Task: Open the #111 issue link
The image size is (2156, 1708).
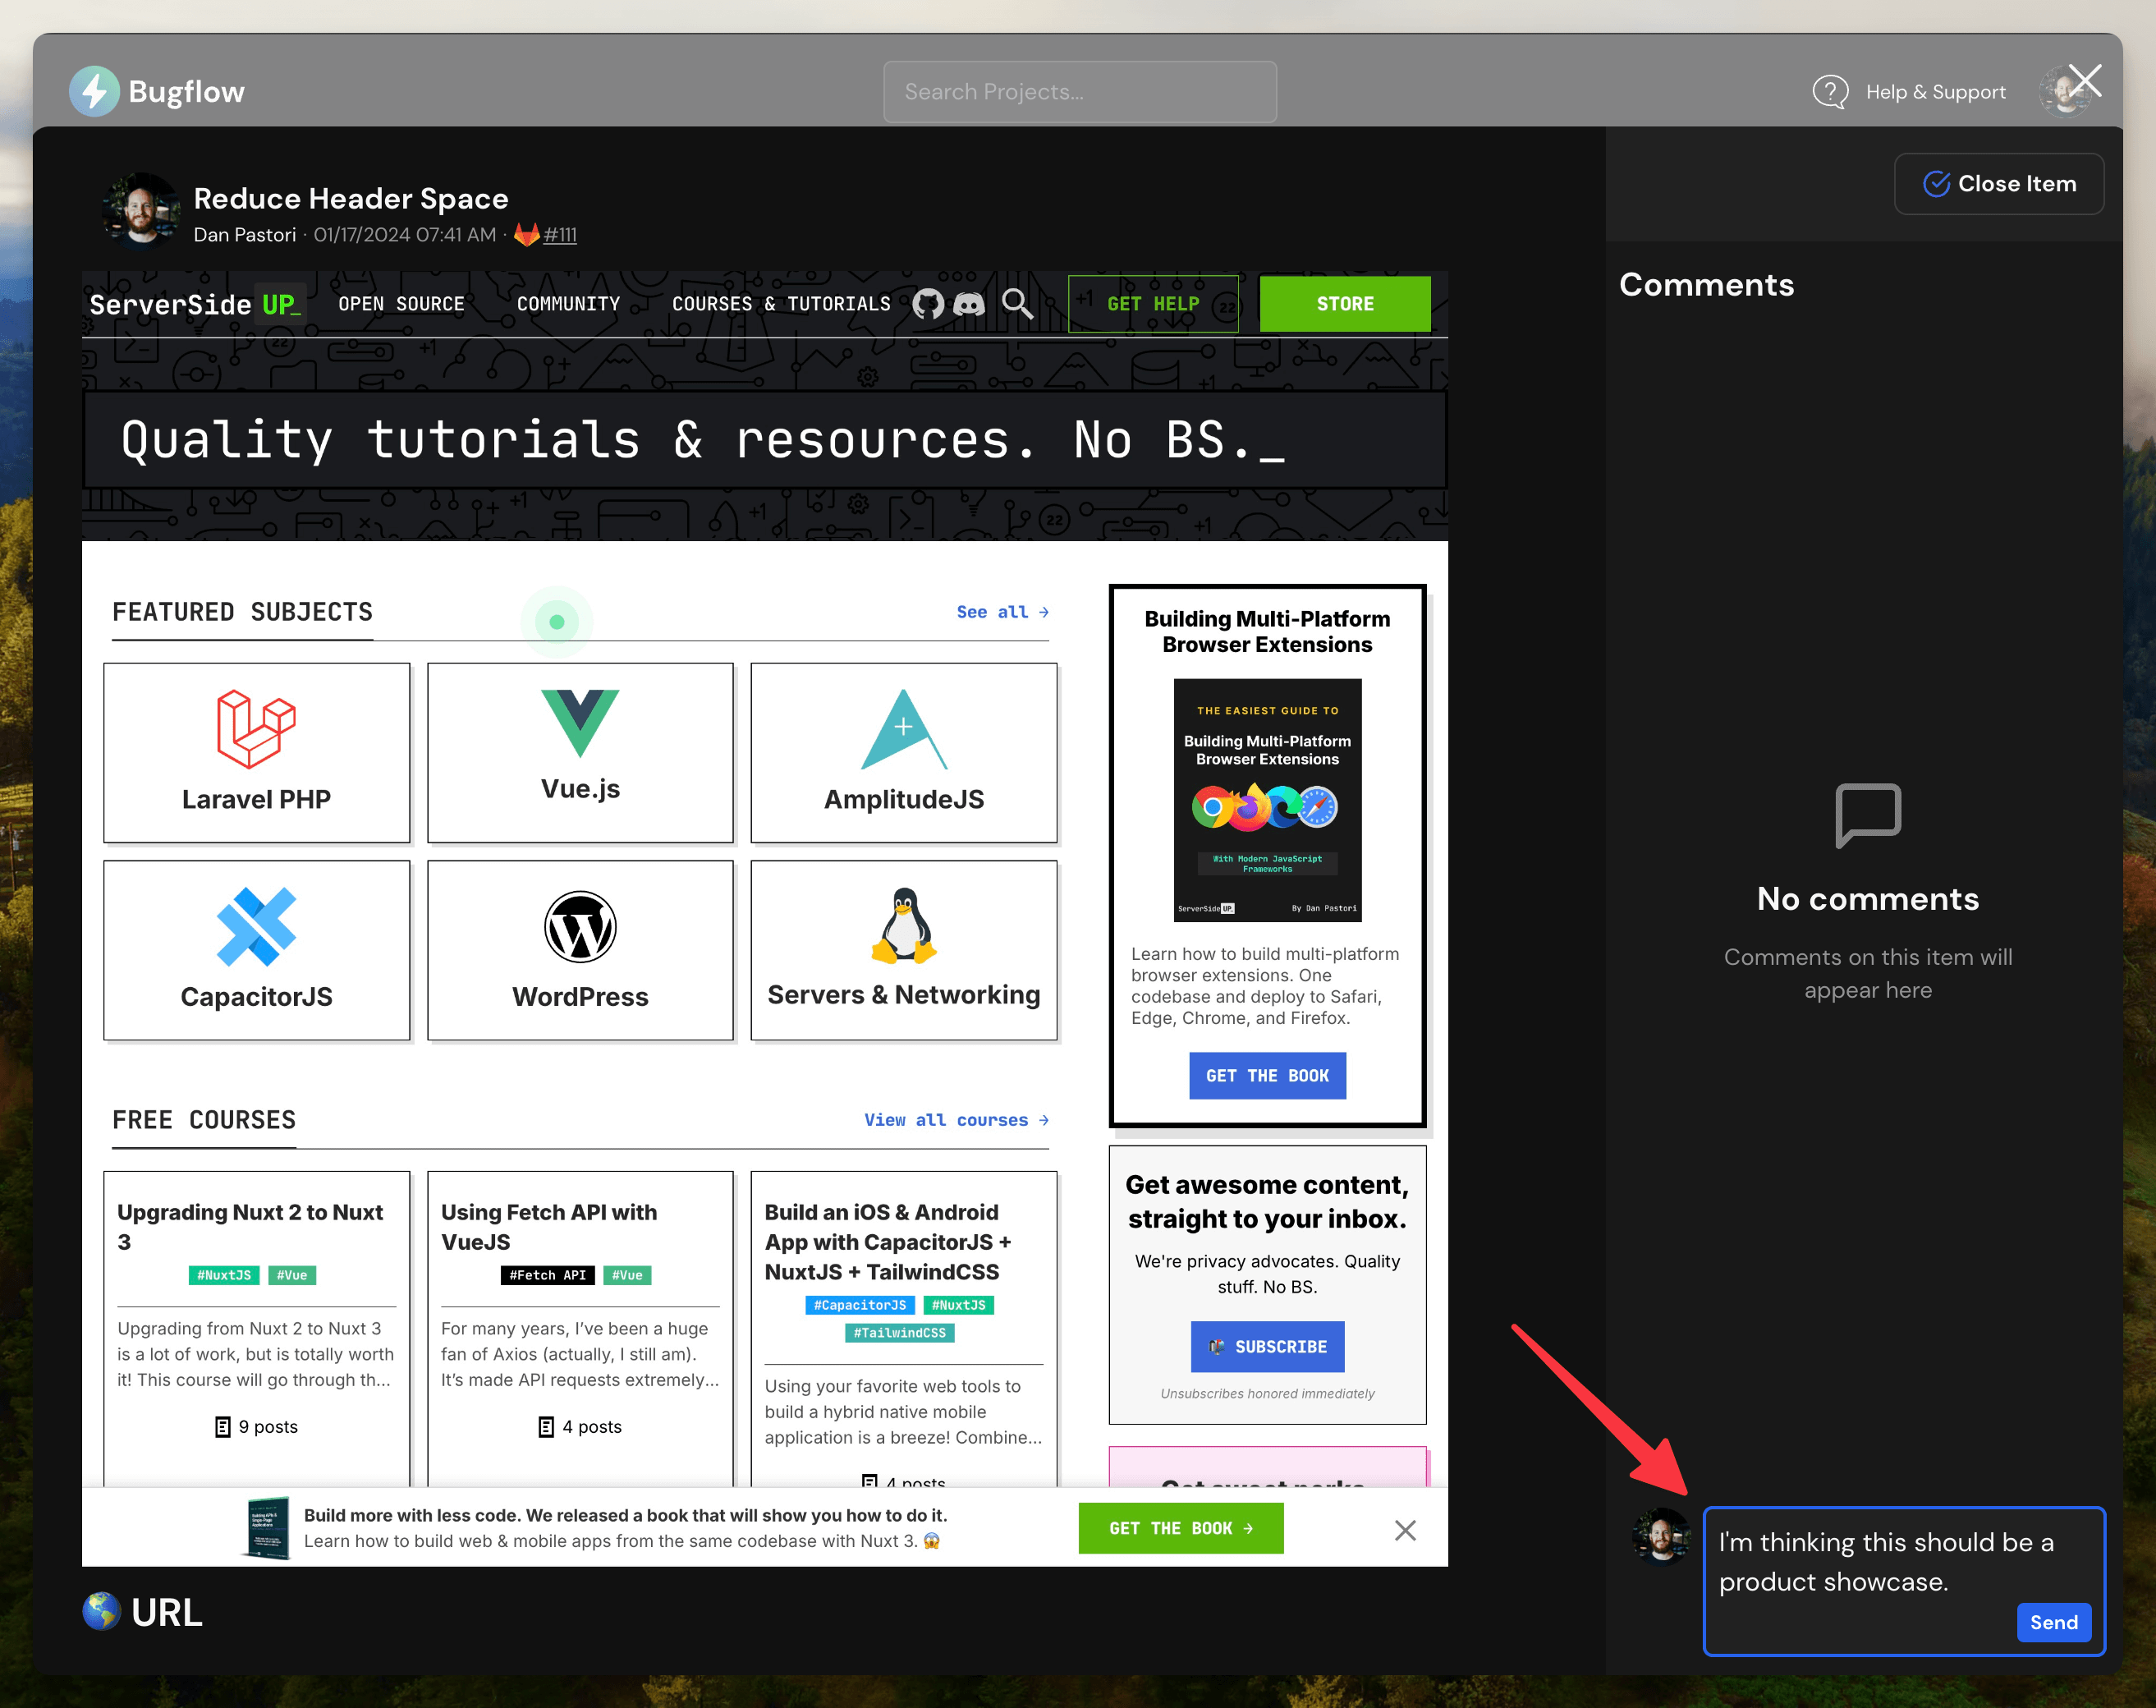Action: click(560, 235)
